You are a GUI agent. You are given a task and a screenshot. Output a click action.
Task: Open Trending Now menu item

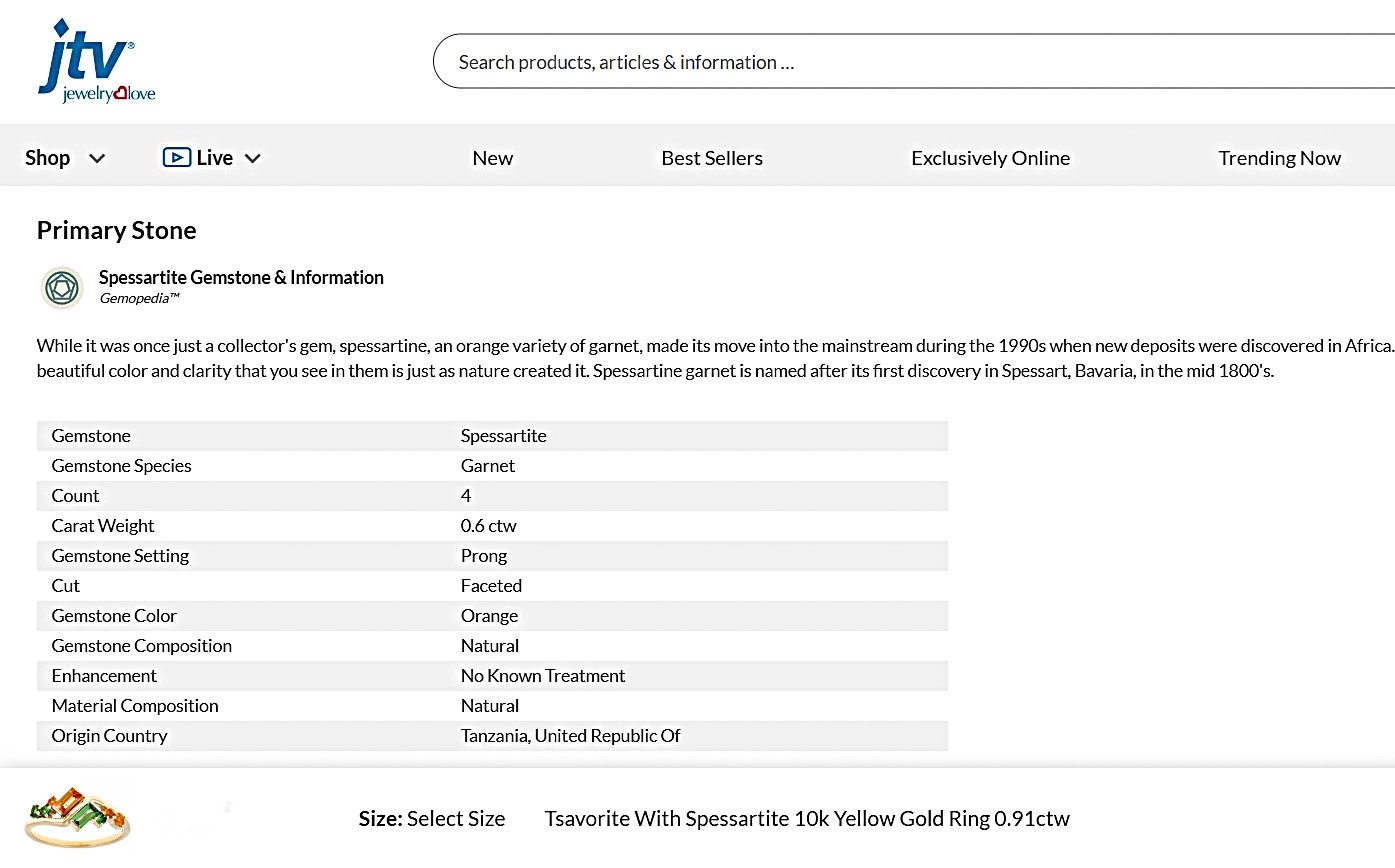pos(1279,158)
